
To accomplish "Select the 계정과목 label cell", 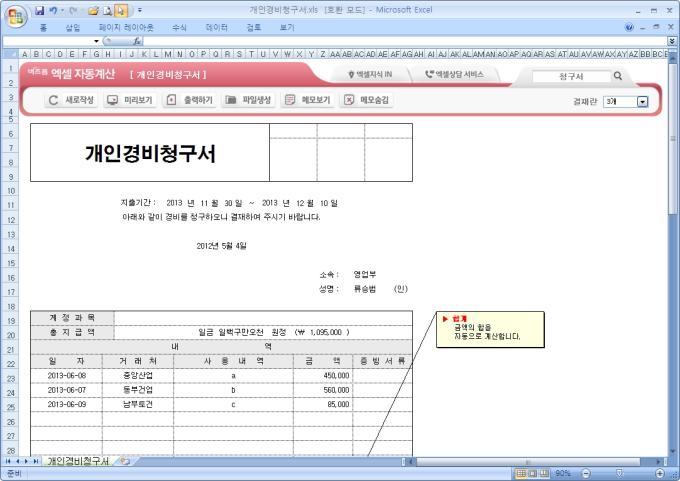I will [x=72, y=318].
